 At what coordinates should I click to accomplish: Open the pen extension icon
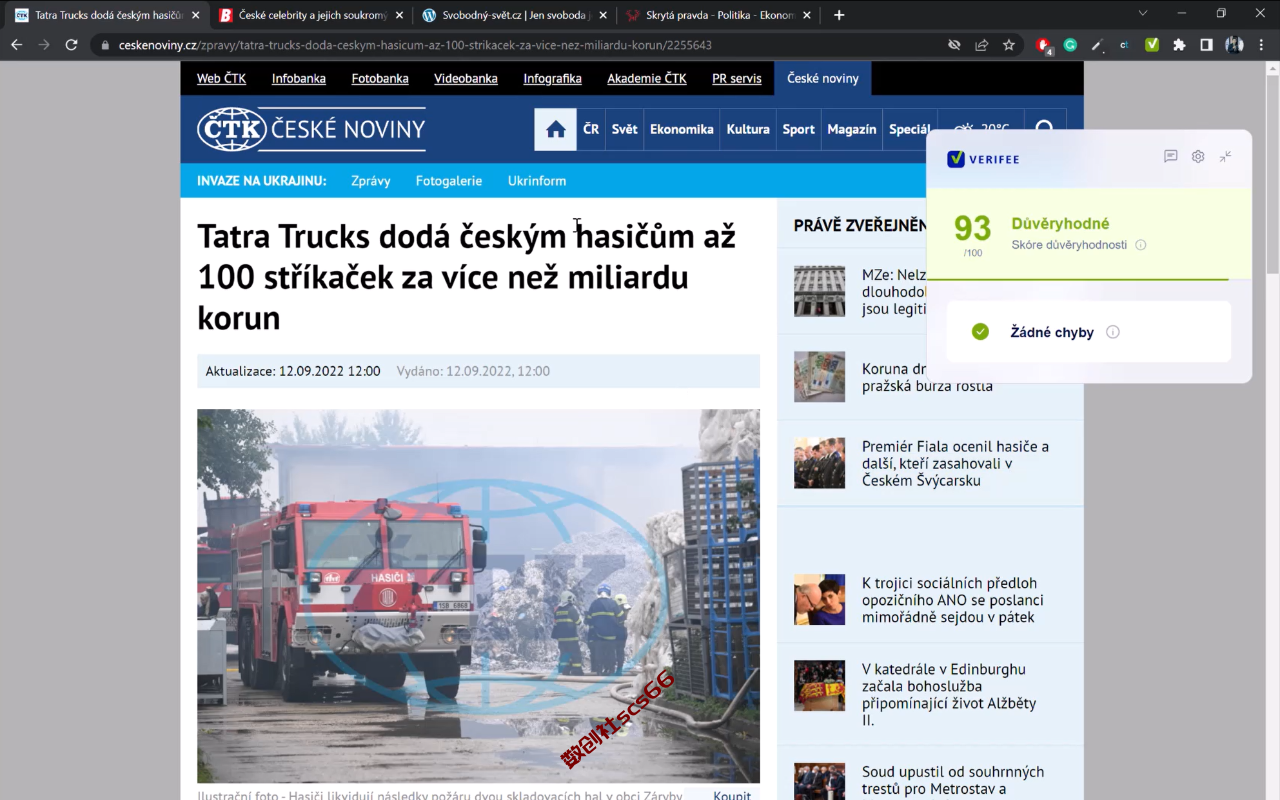[1097, 45]
